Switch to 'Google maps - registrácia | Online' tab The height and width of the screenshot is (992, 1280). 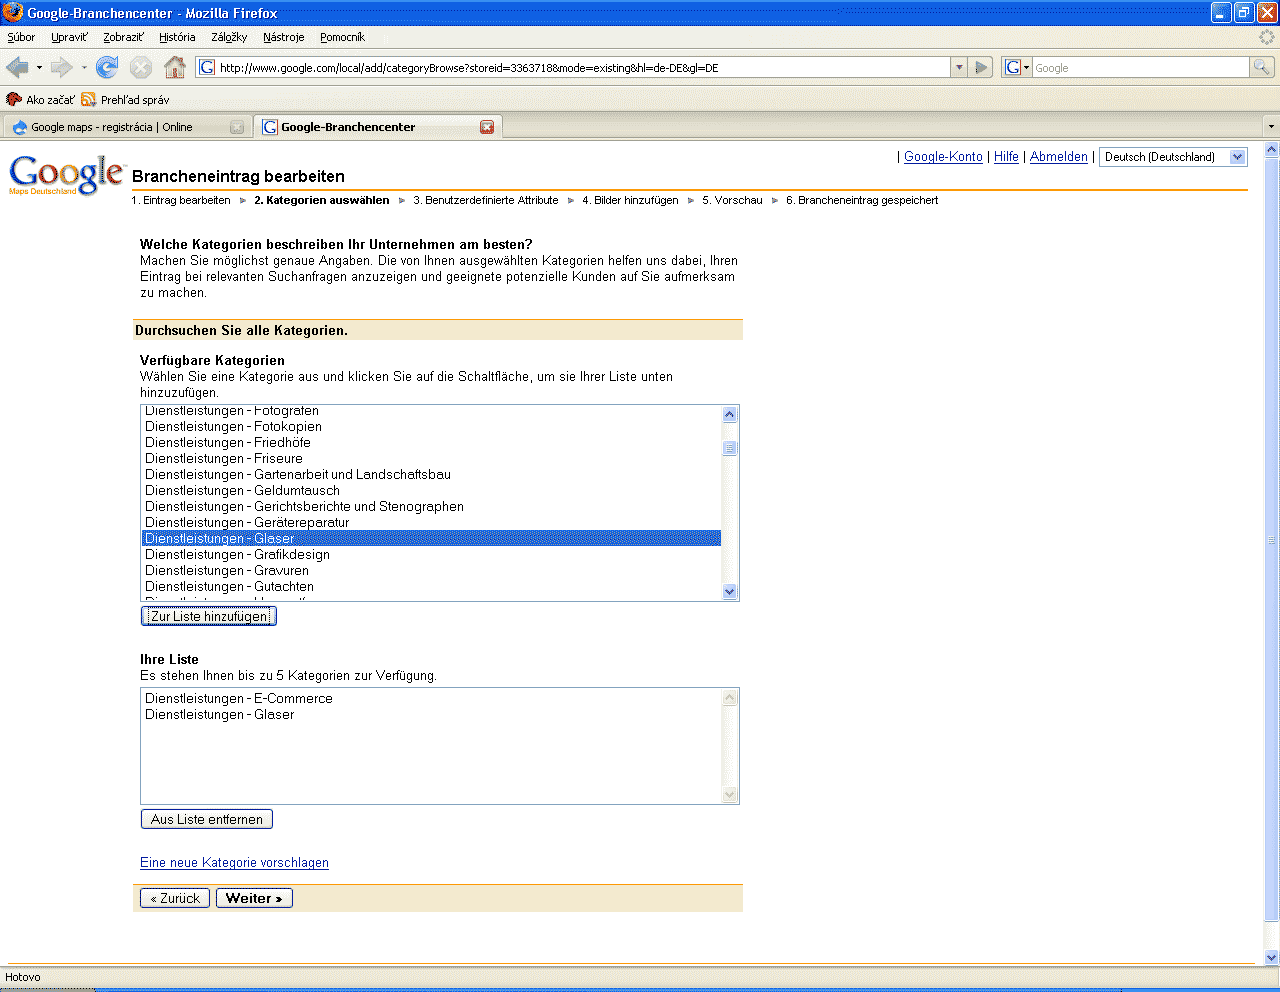click(126, 127)
